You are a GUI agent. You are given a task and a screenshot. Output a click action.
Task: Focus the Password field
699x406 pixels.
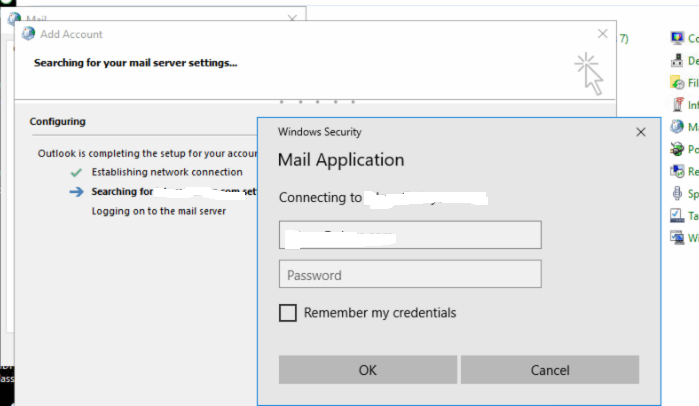[410, 274]
